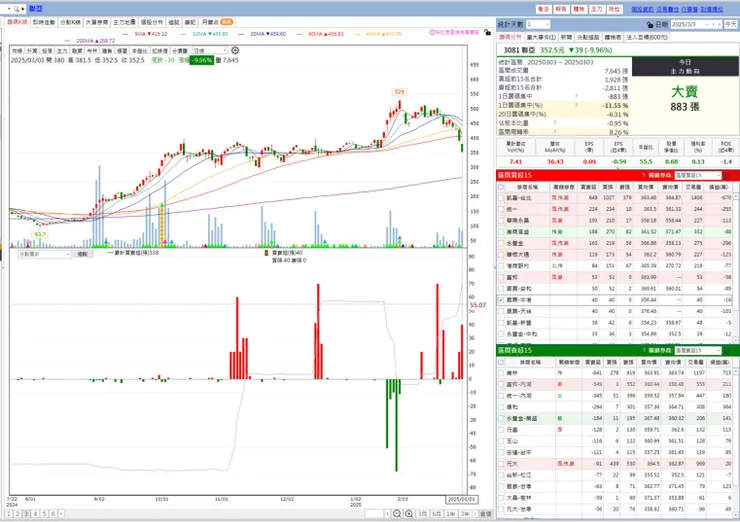
Task: Check the 元大 row in sell table
Action: pyautogui.click(x=501, y=464)
